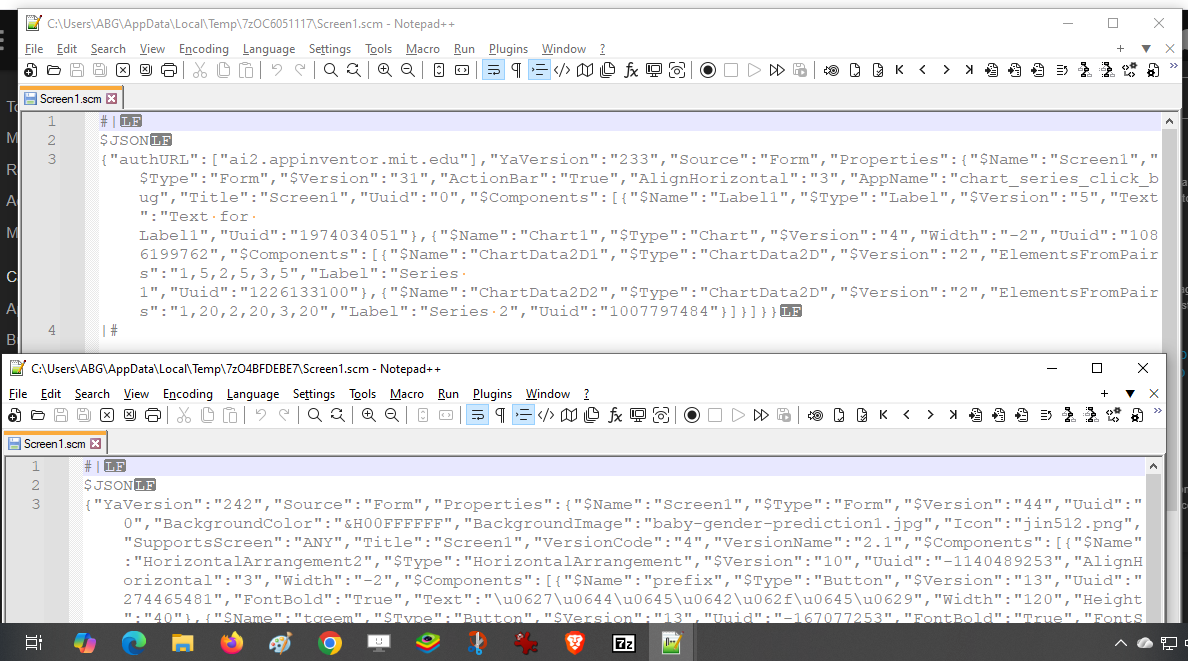Open Google Chrome from the taskbar

[x=330, y=644]
